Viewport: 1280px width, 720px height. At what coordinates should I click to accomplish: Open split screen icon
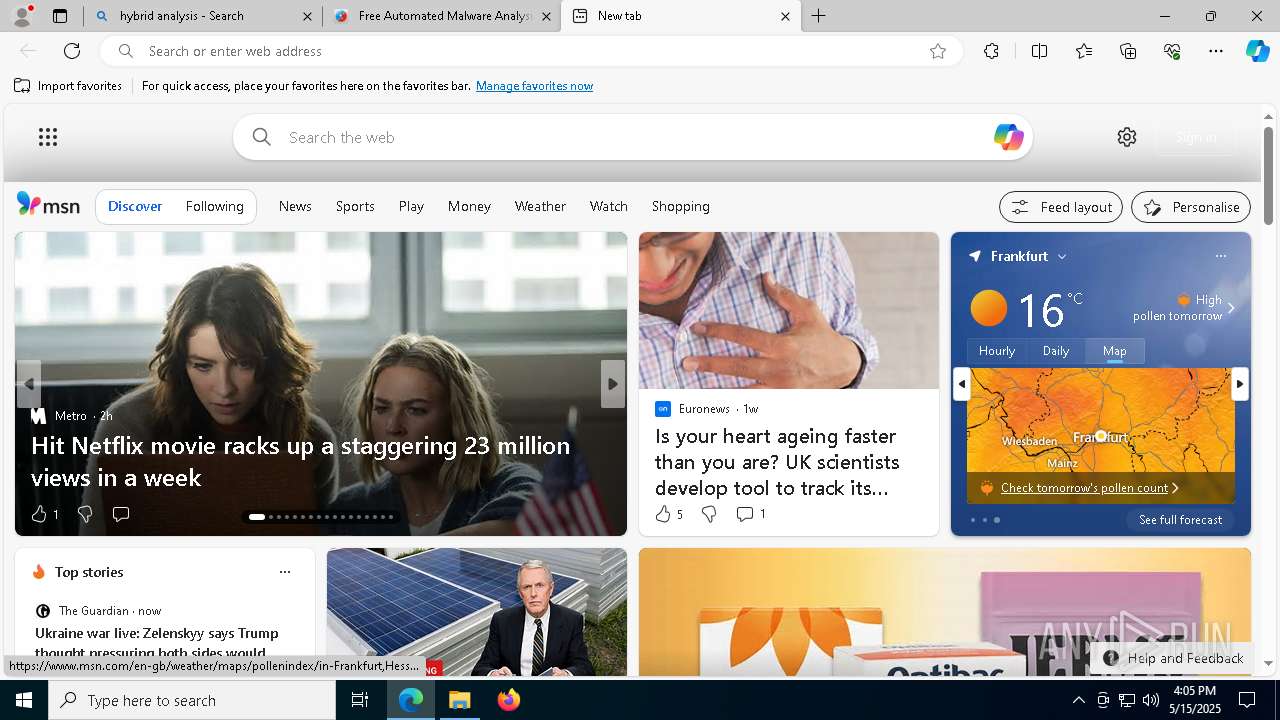pos(1039,51)
